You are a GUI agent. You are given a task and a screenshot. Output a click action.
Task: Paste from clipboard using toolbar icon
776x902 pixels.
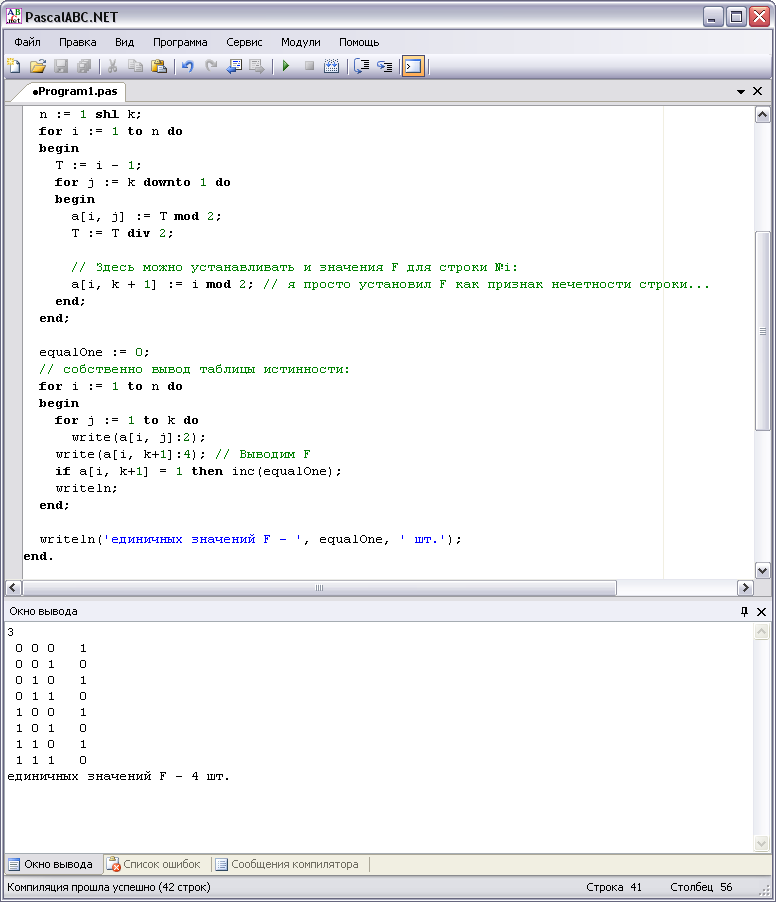click(x=158, y=67)
